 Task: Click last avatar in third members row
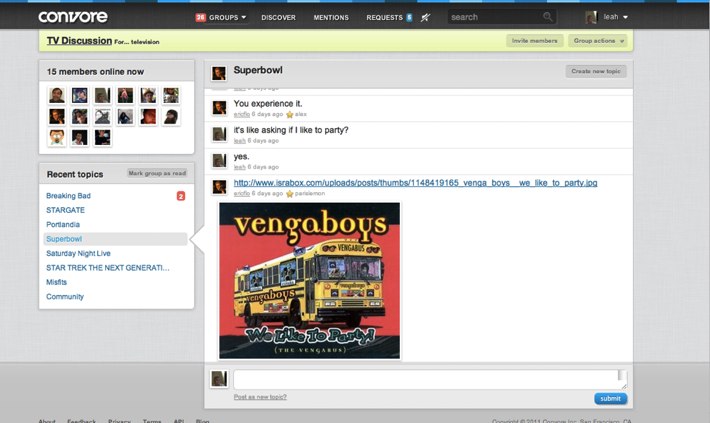click(103, 137)
